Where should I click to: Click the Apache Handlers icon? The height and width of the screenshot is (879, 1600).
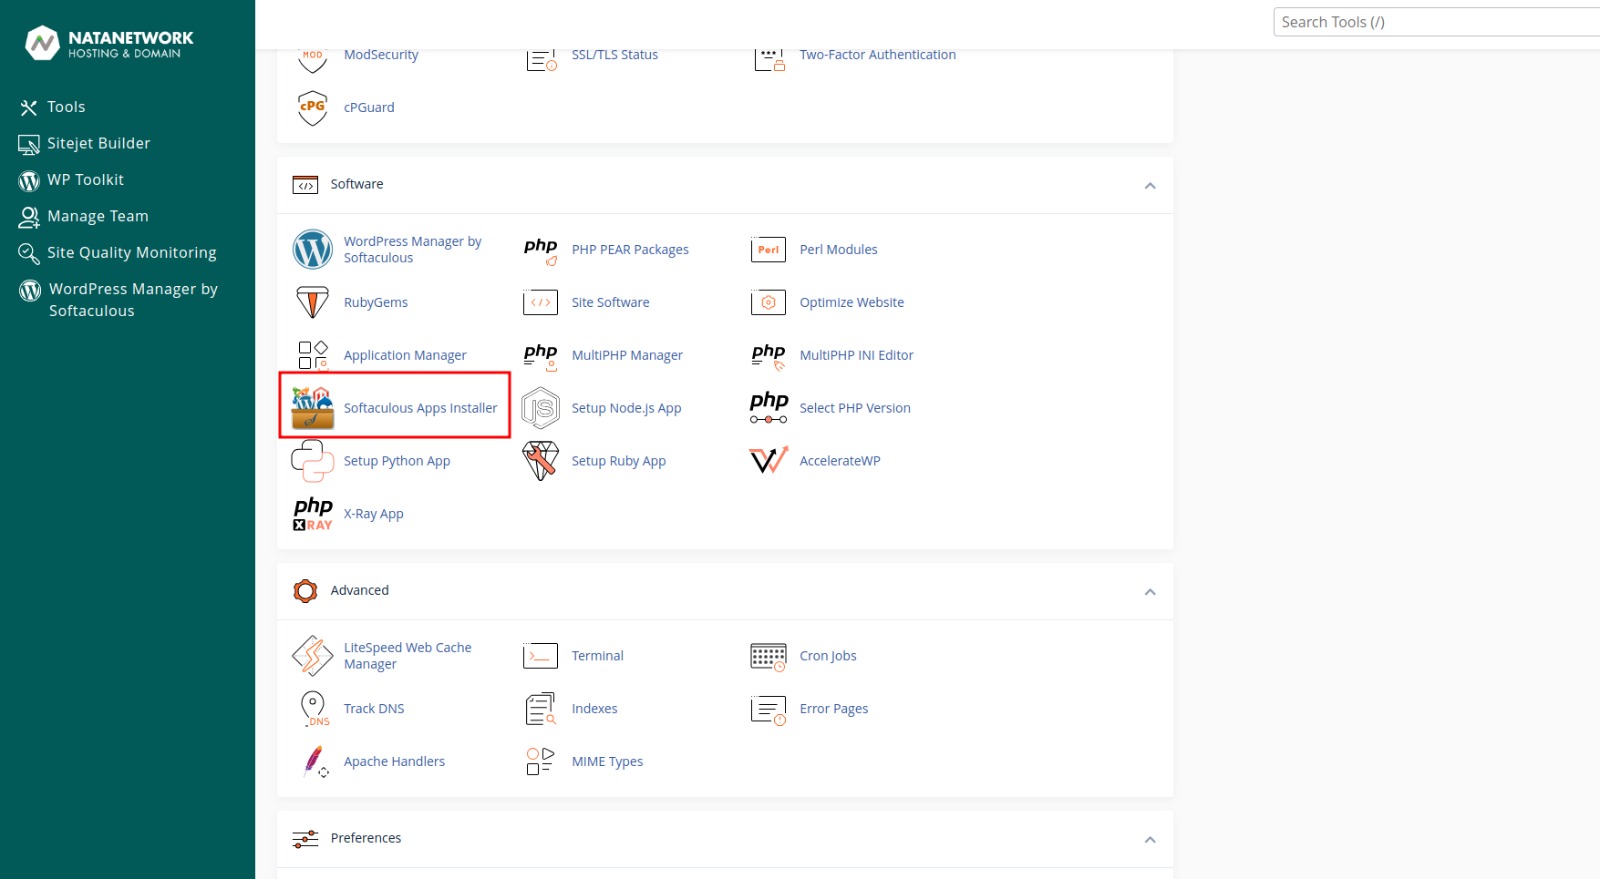pyautogui.click(x=315, y=762)
